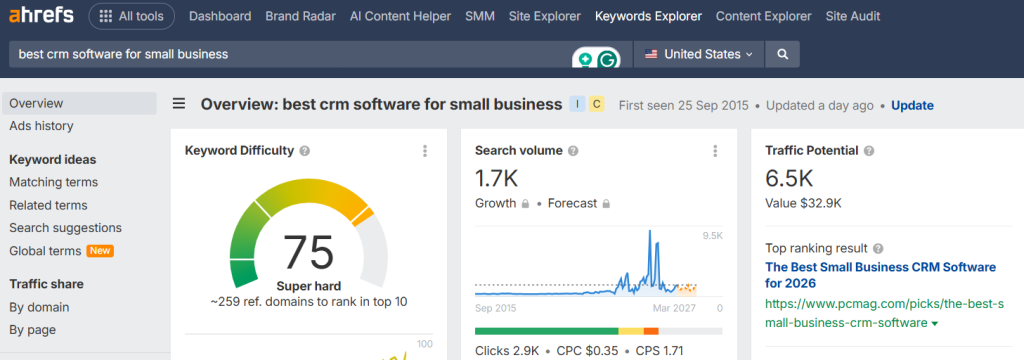Viewport: 1024px width, 360px height.
Task: Go to Dashboard
Action: point(220,16)
